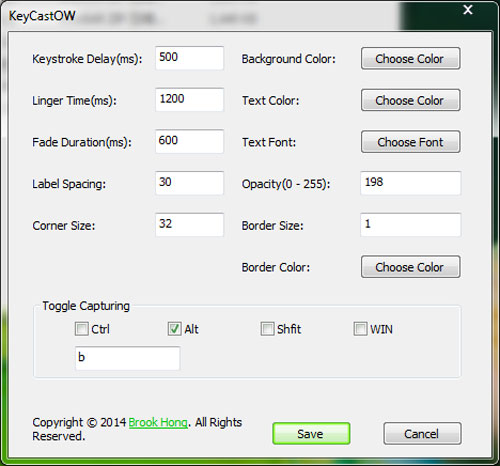
Task: Select the Fade Duration field
Action: tap(189, 141)
